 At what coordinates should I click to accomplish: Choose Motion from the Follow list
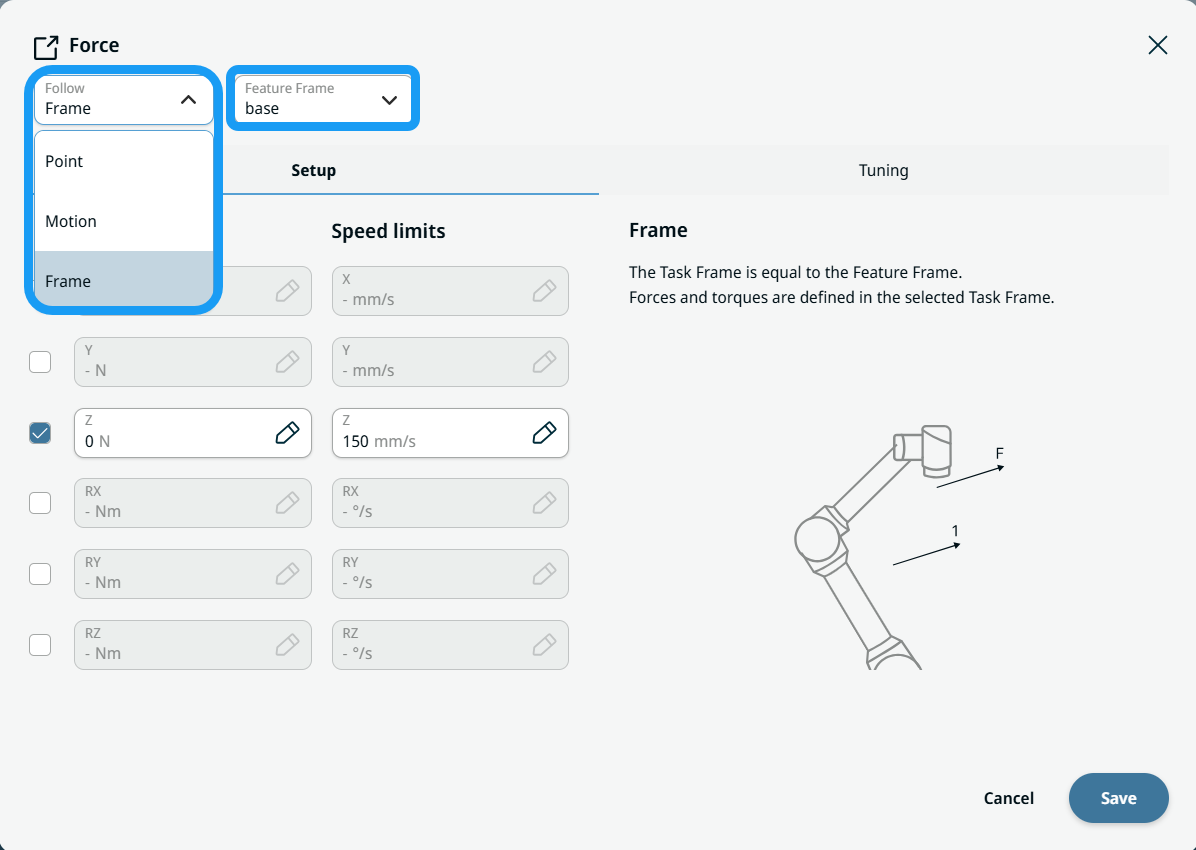coord(124,221)
